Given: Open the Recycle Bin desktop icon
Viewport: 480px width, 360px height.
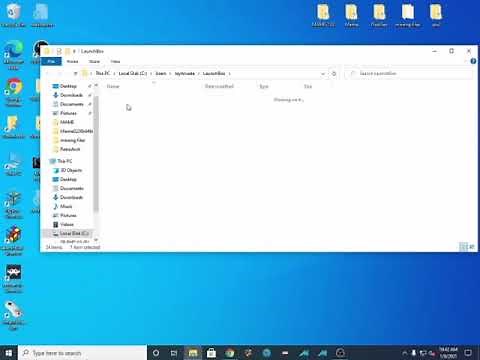Looking at the screenshot, I should [13, 16].
